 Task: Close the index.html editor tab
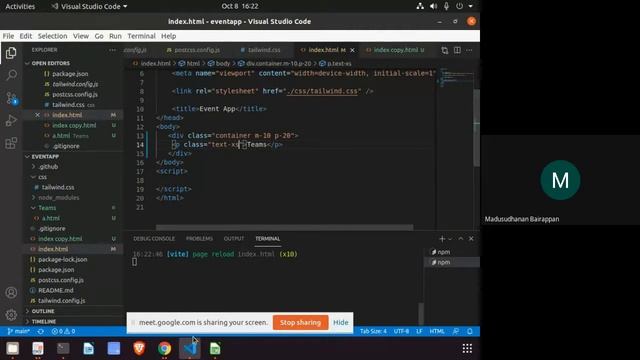[352, 50]
